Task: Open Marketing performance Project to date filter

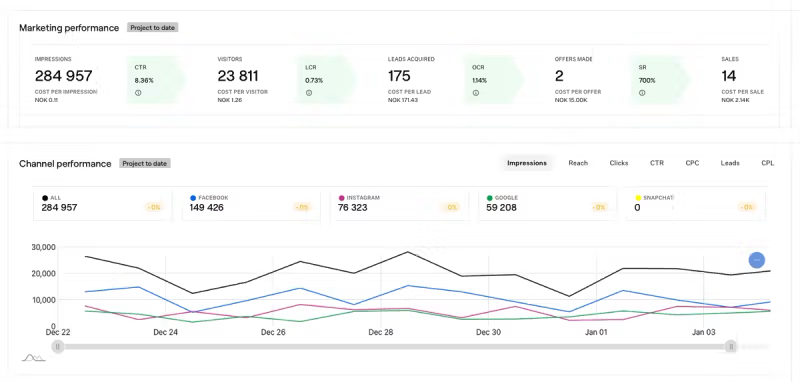Action: [x=153, y=28]
